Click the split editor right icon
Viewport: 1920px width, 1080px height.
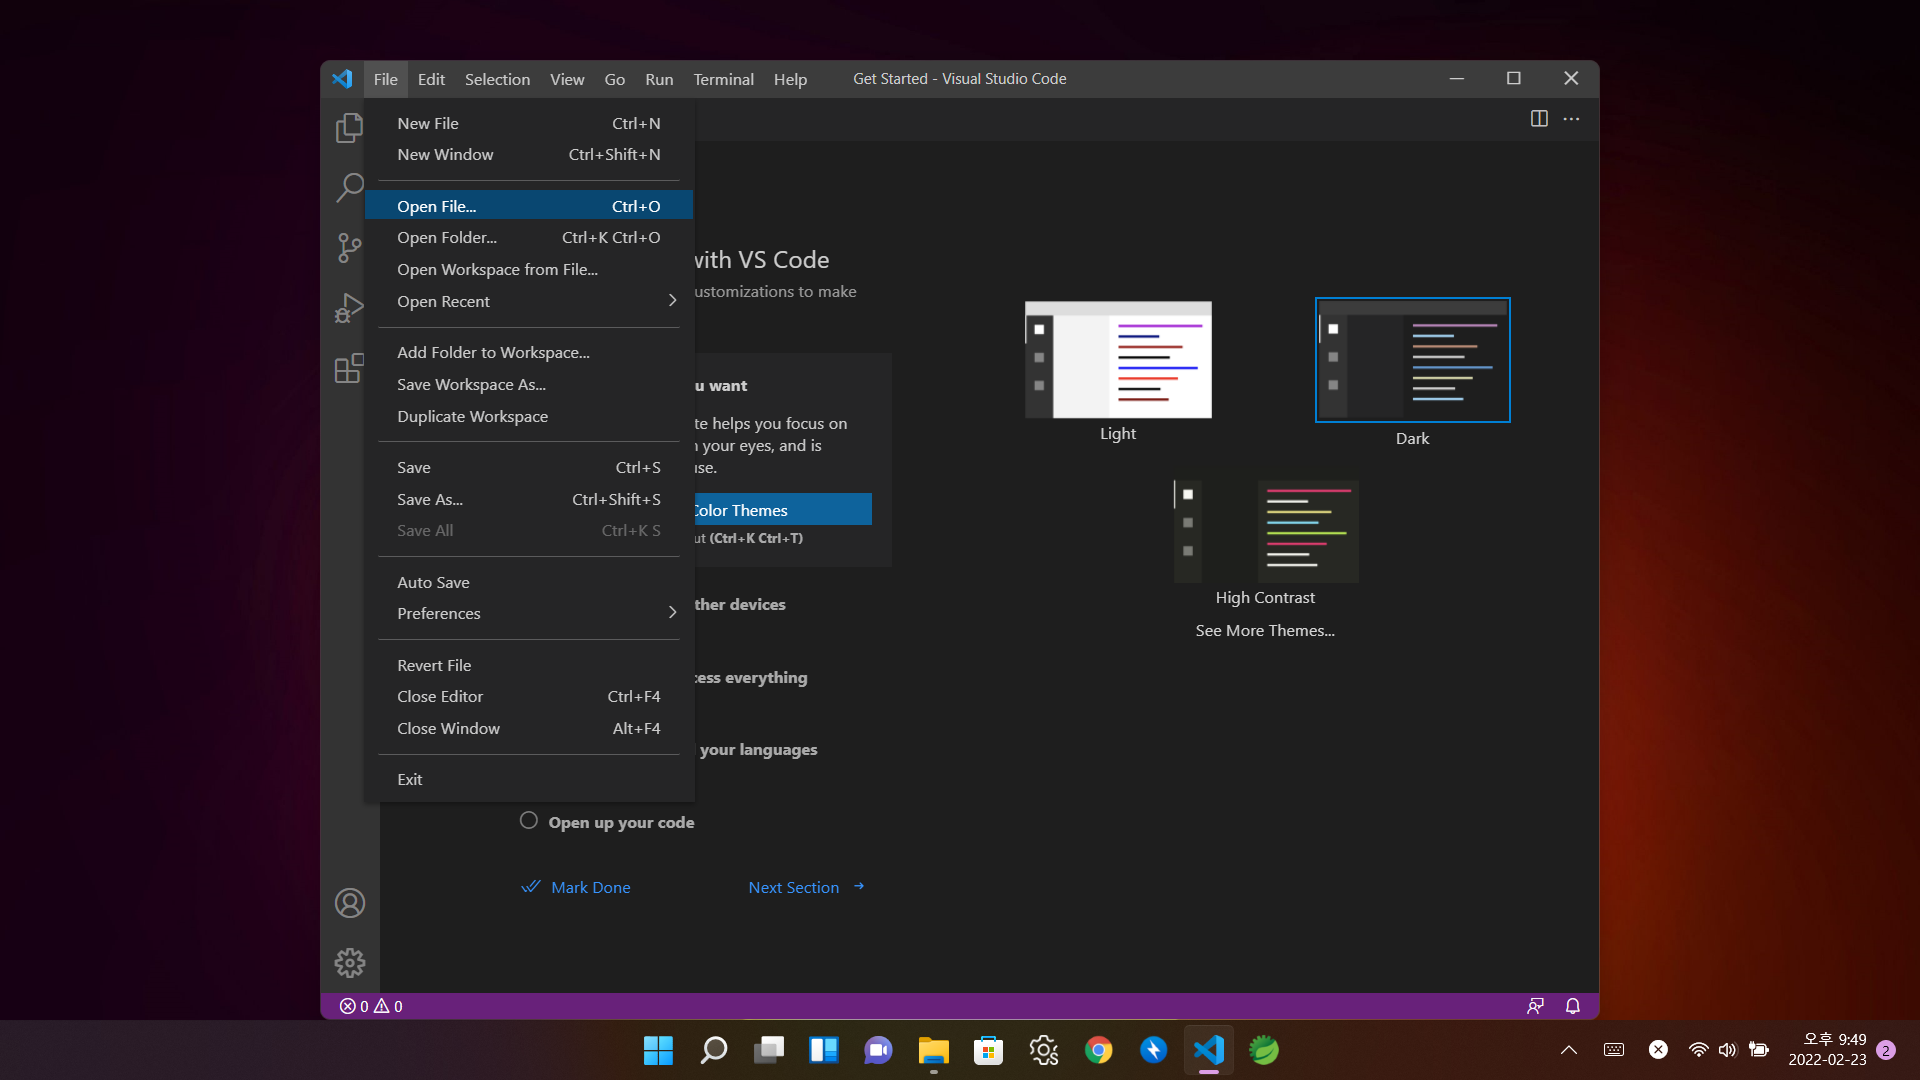coord(1539,119)
